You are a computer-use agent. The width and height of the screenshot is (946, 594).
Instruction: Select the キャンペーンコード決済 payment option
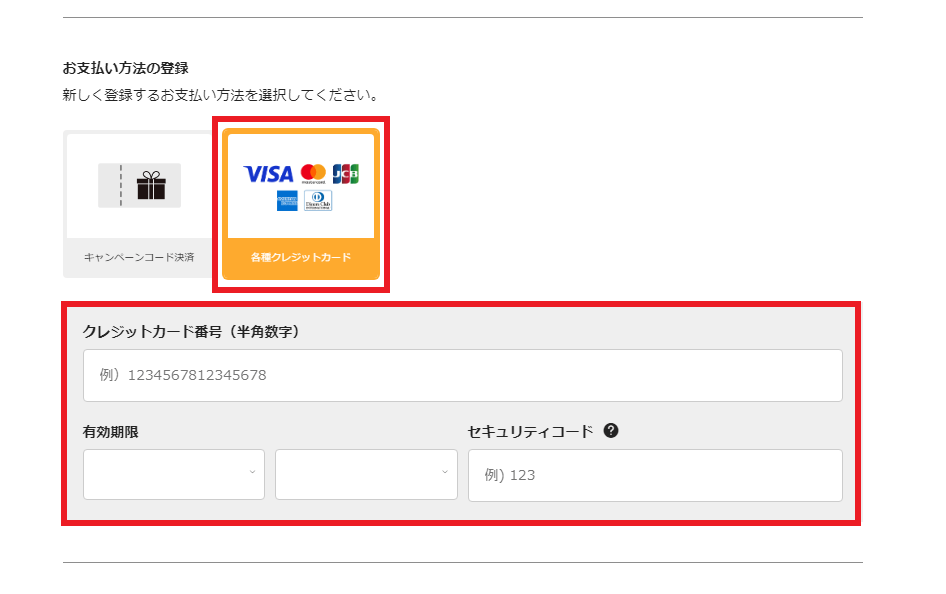[x=139, y=204]
